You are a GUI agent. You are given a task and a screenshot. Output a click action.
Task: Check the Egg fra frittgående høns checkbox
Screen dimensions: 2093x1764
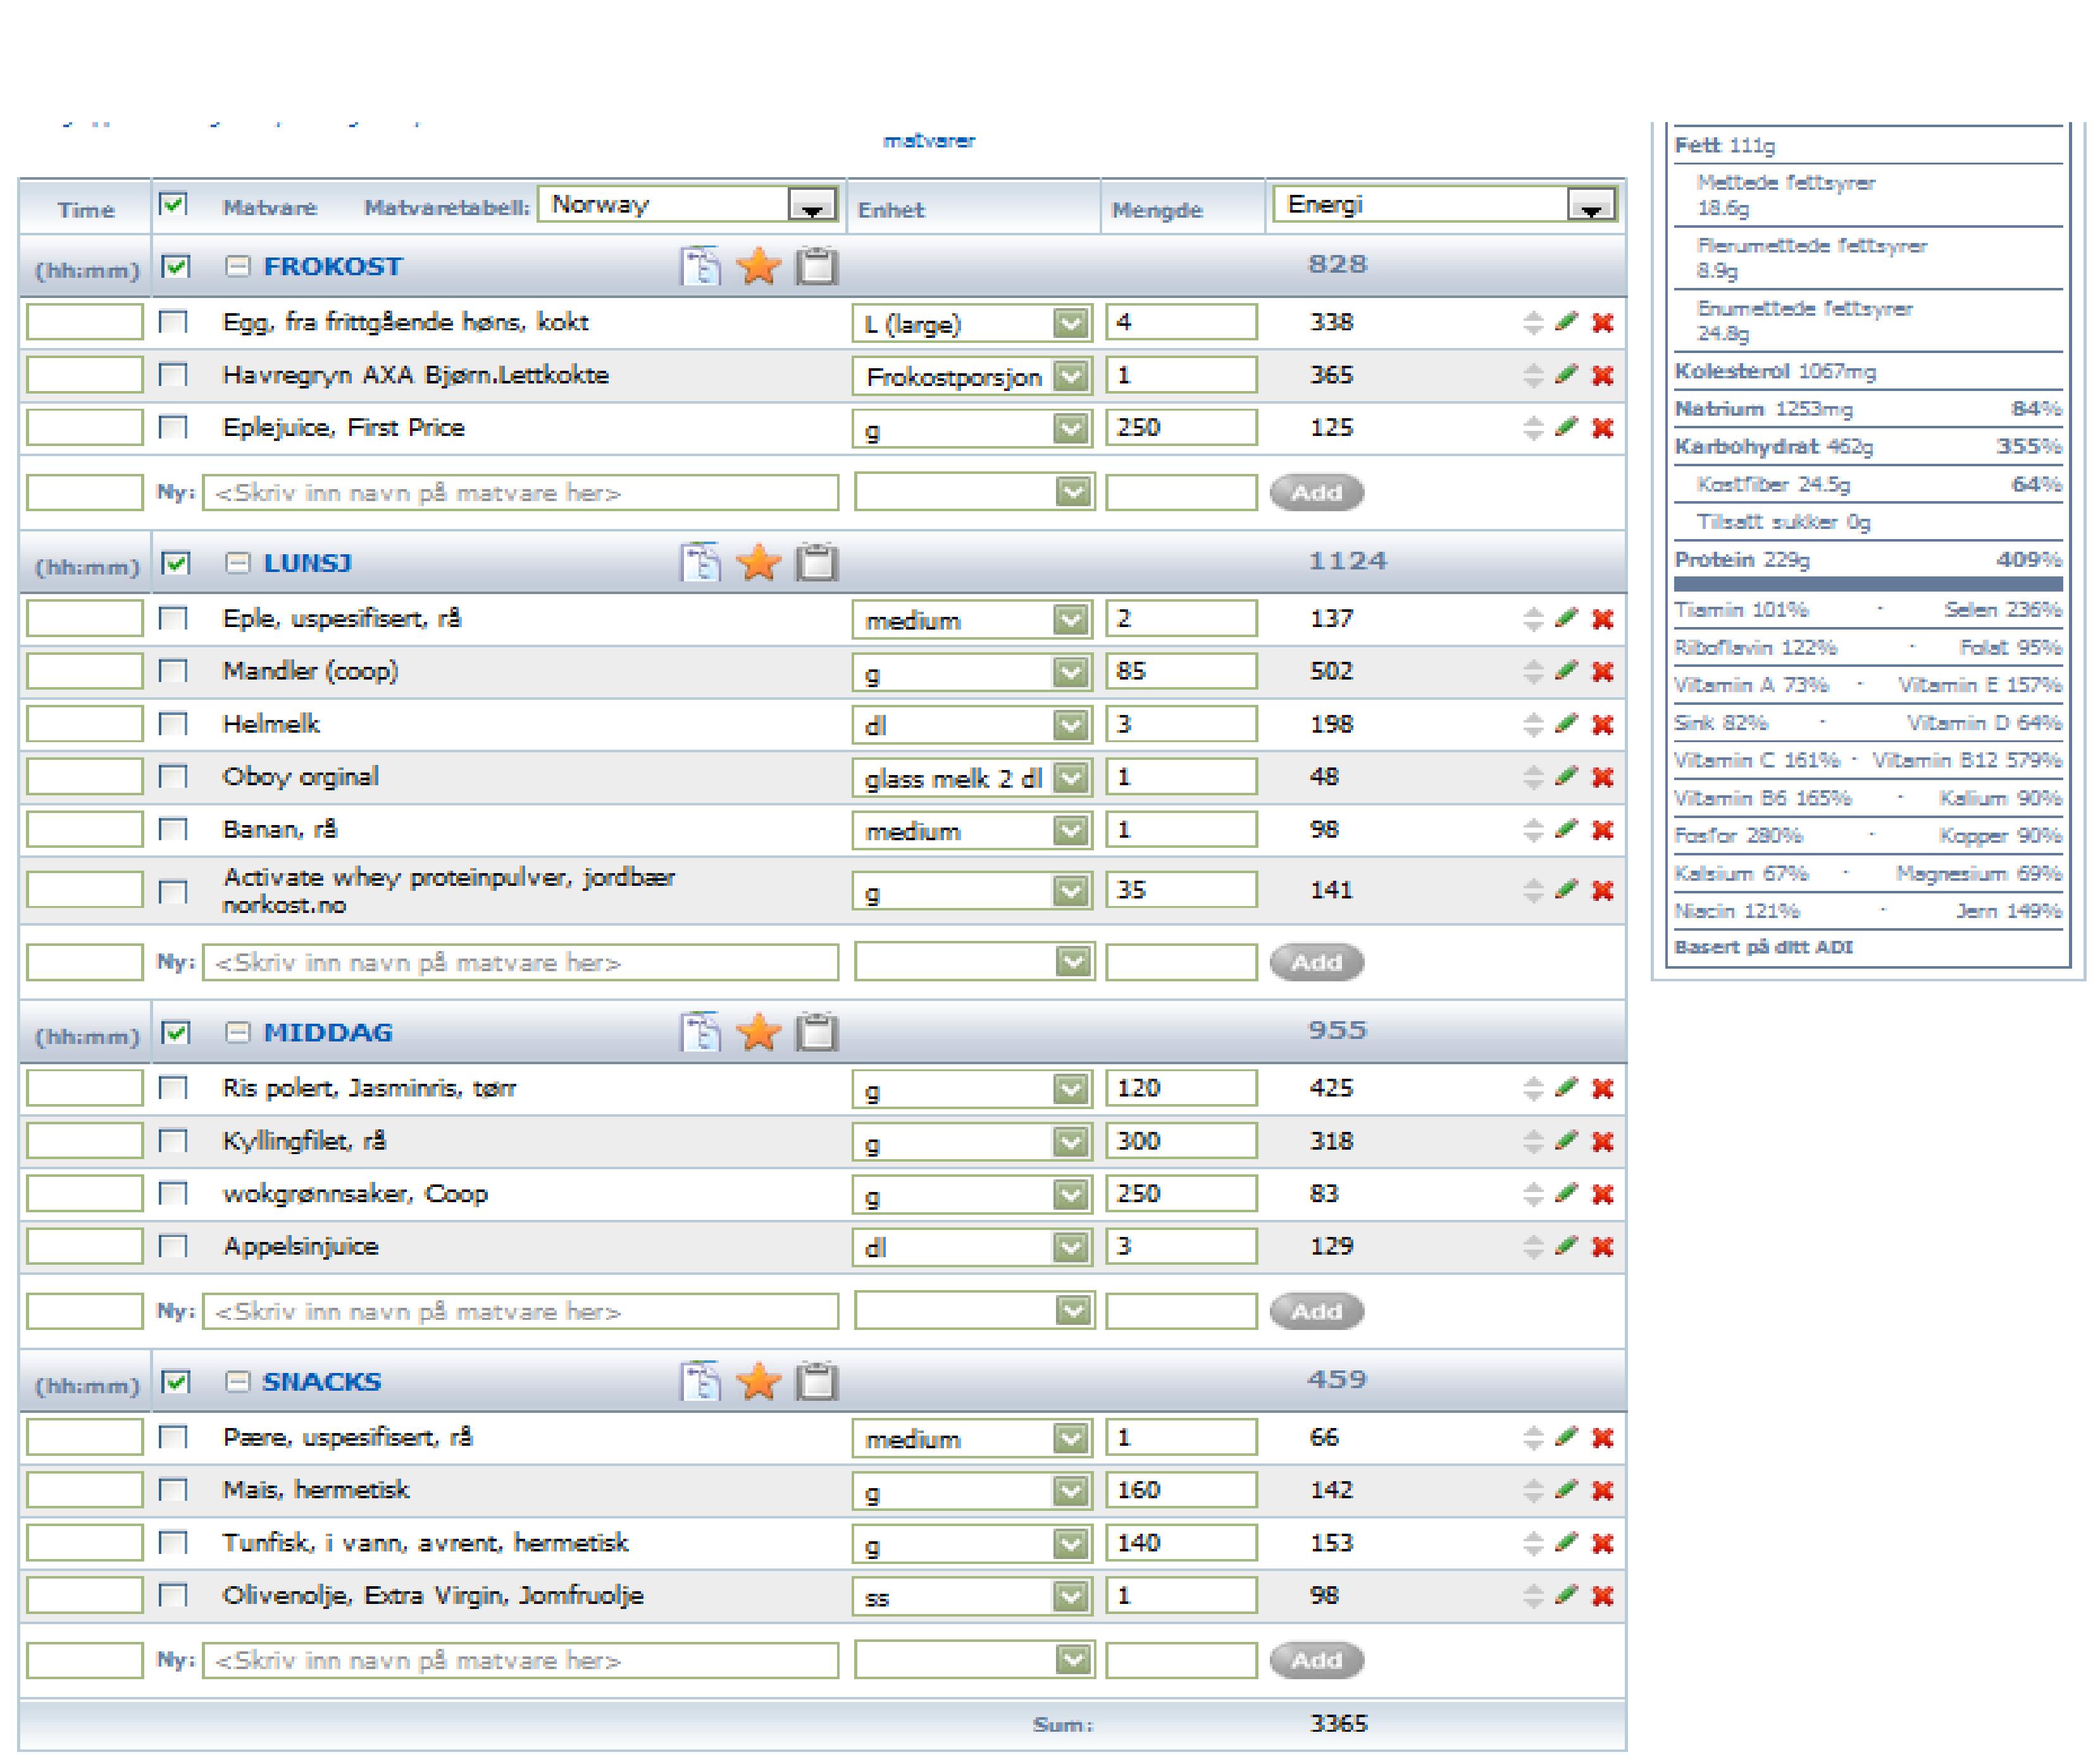coord(173,322)
